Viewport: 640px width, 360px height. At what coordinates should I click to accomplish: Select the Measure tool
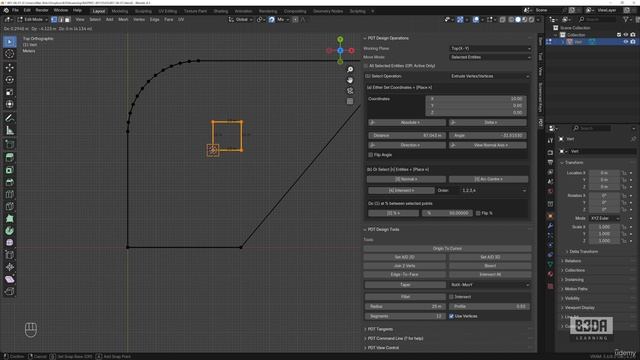pyautogui.click(x=10, y=131)
